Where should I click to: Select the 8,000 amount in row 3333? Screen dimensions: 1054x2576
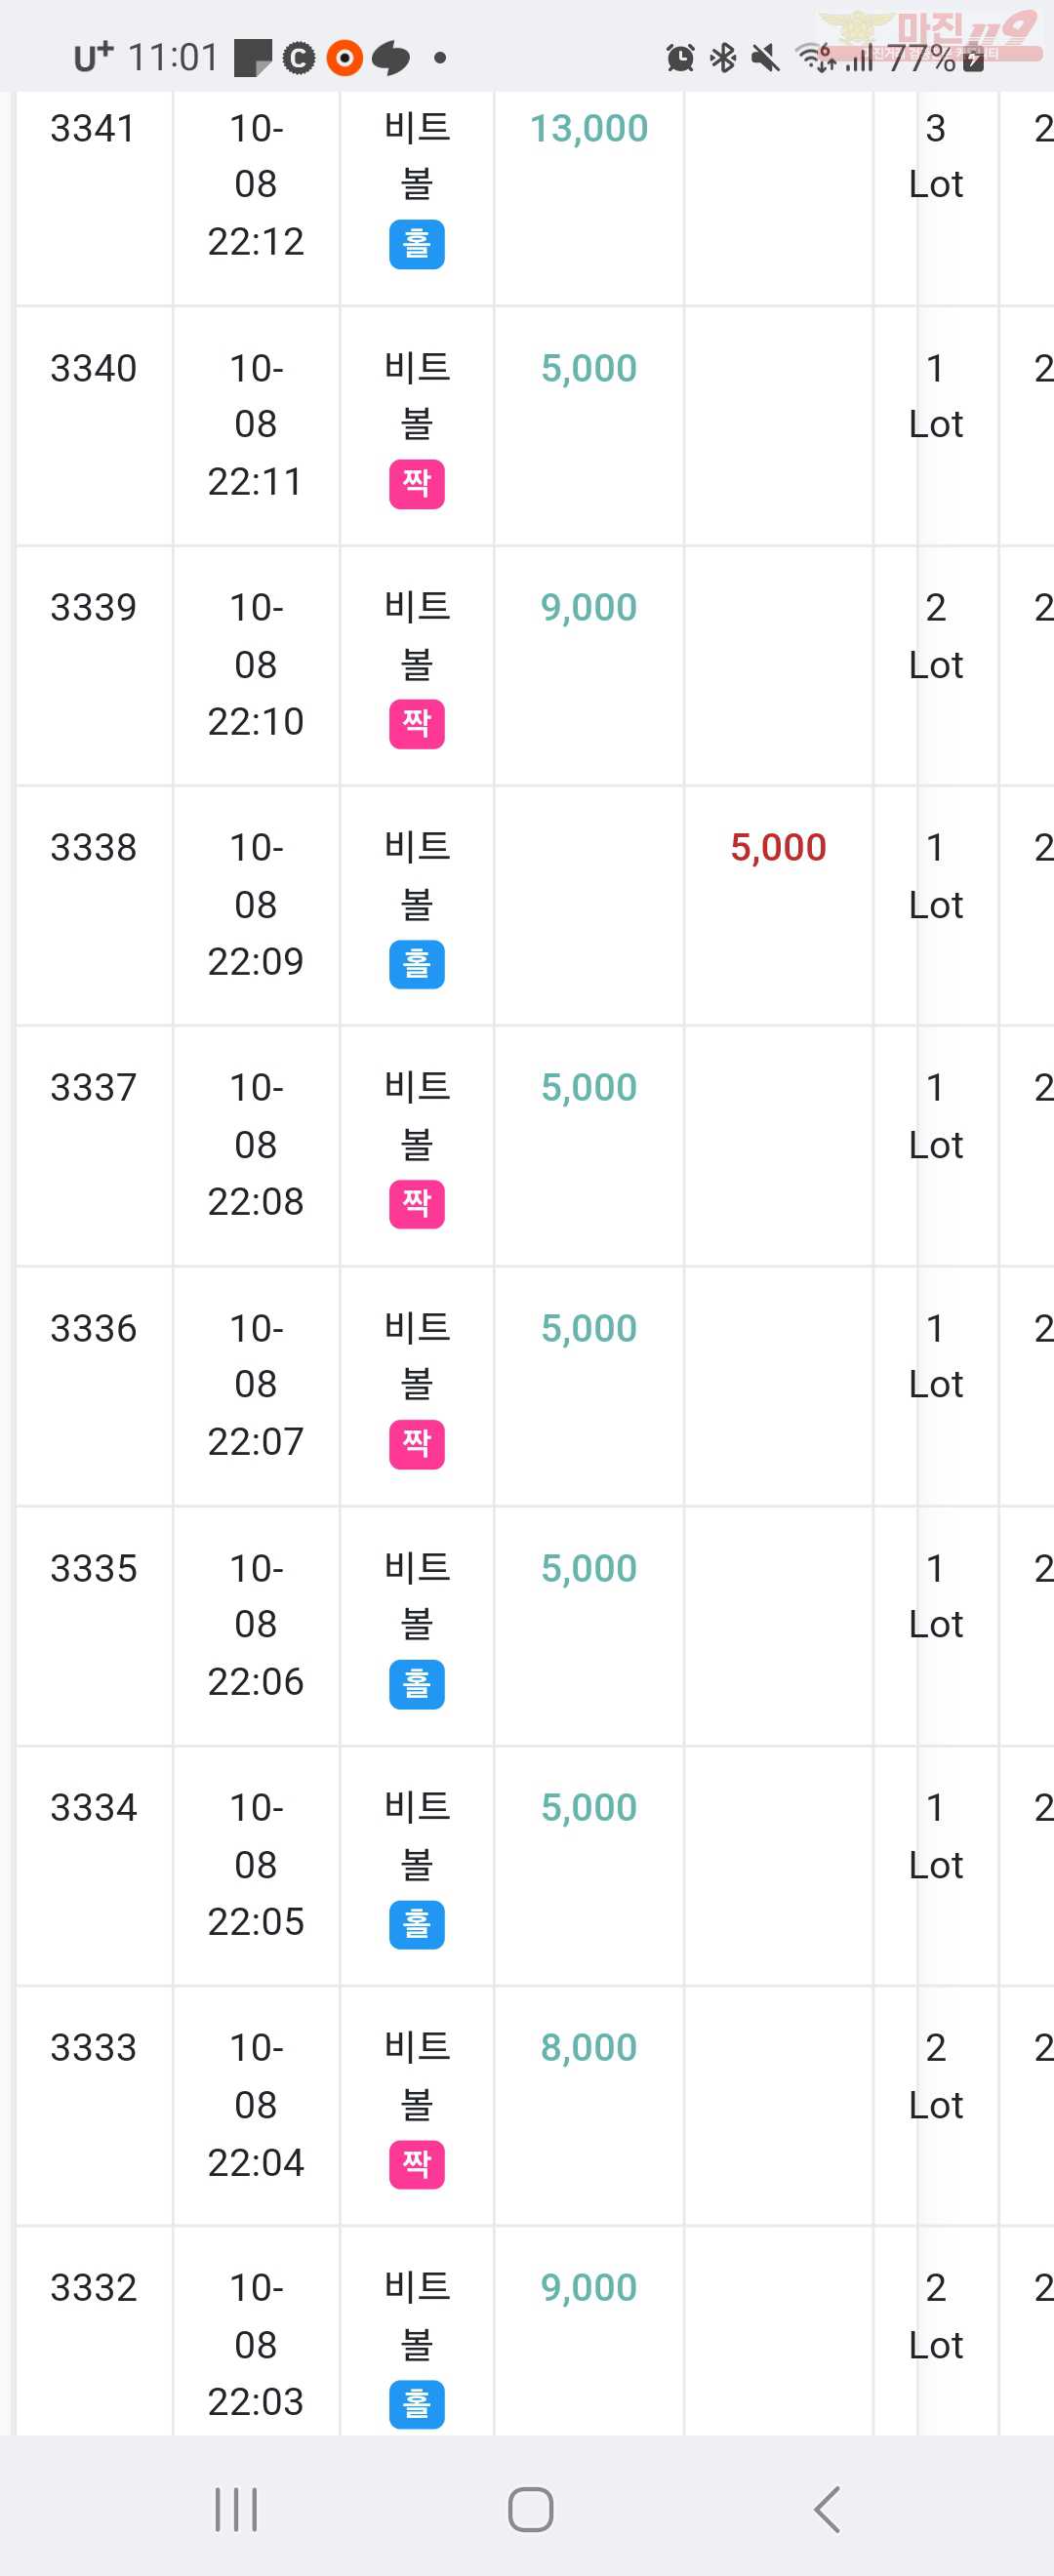pos(588,2048)
